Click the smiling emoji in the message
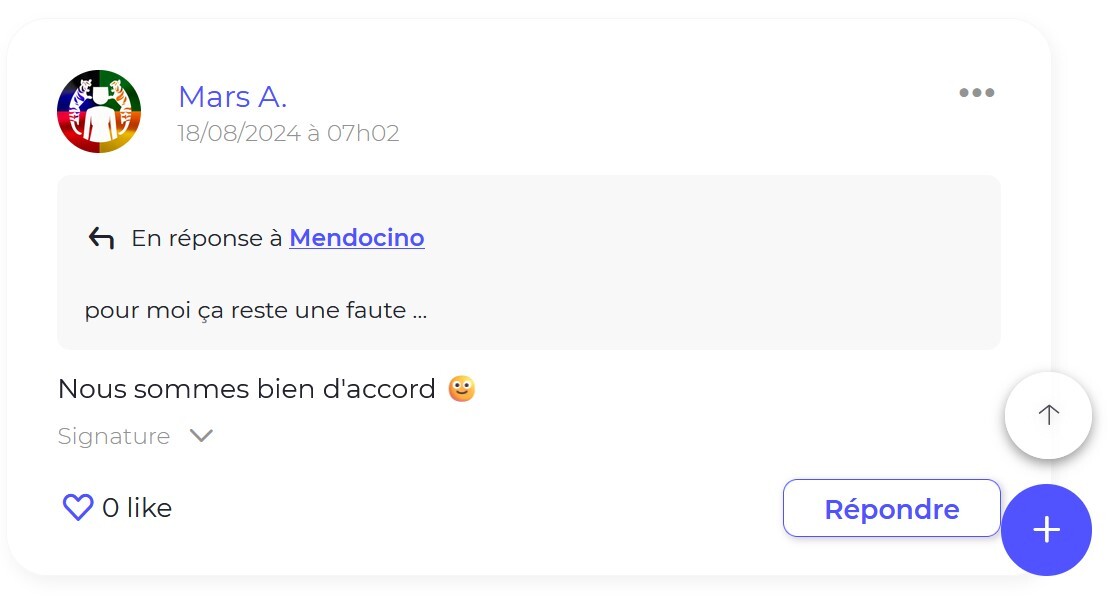This screenshot has width=1118, height=601. [461, 389]
